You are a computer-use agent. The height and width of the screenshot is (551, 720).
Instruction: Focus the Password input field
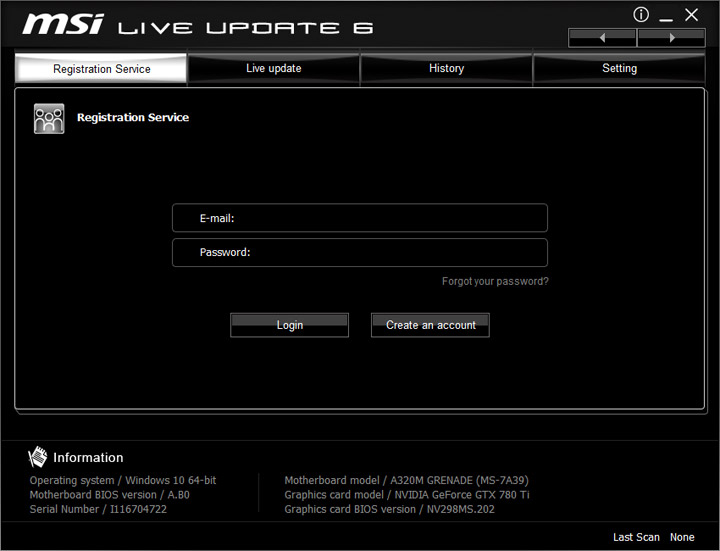click(360, 253)
